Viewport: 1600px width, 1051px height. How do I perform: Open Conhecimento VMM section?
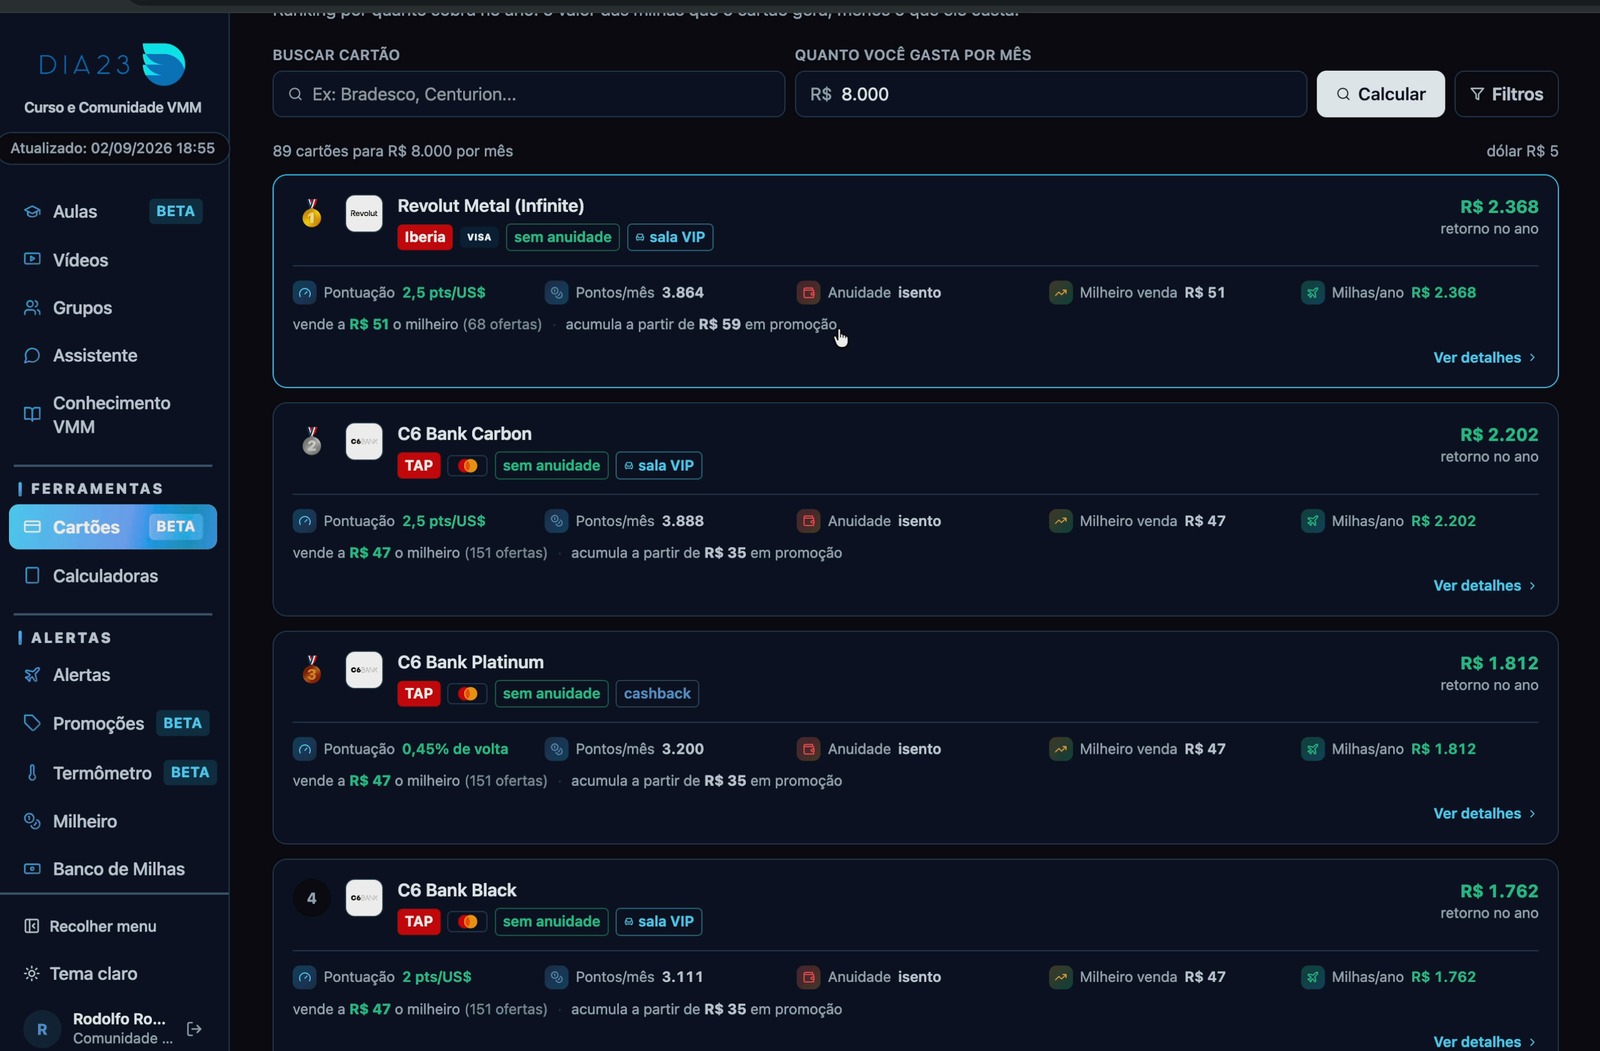click(113, 415)
